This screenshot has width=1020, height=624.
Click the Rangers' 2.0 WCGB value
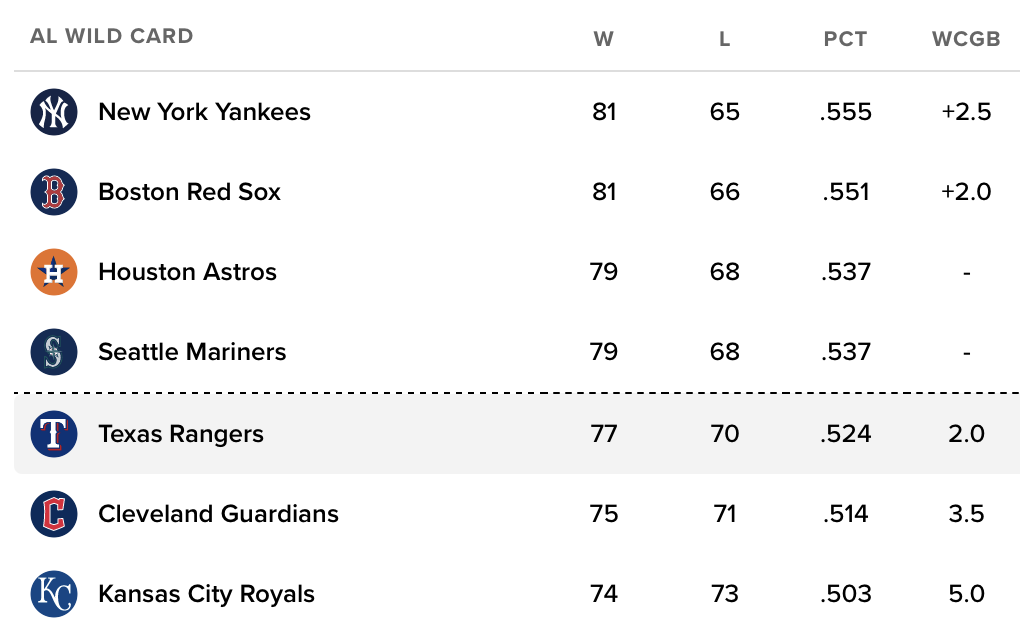[x=966, y=434]
